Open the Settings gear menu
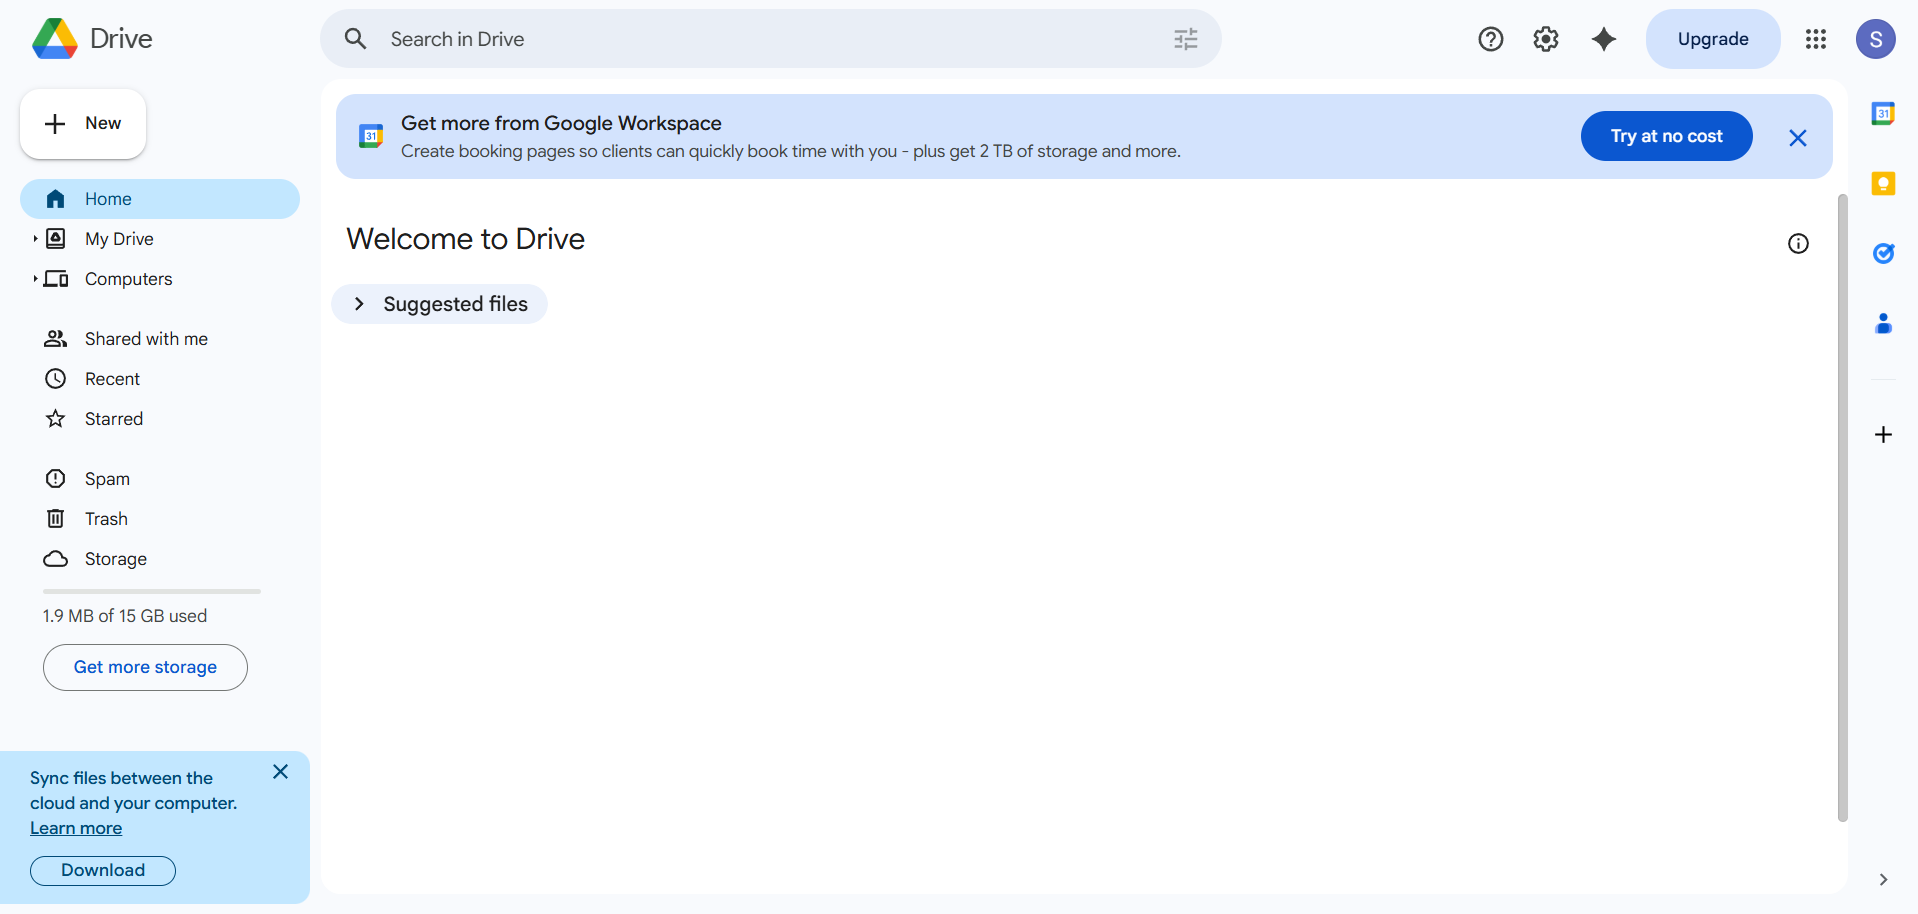The image size is (1918, 914). 1546,39
